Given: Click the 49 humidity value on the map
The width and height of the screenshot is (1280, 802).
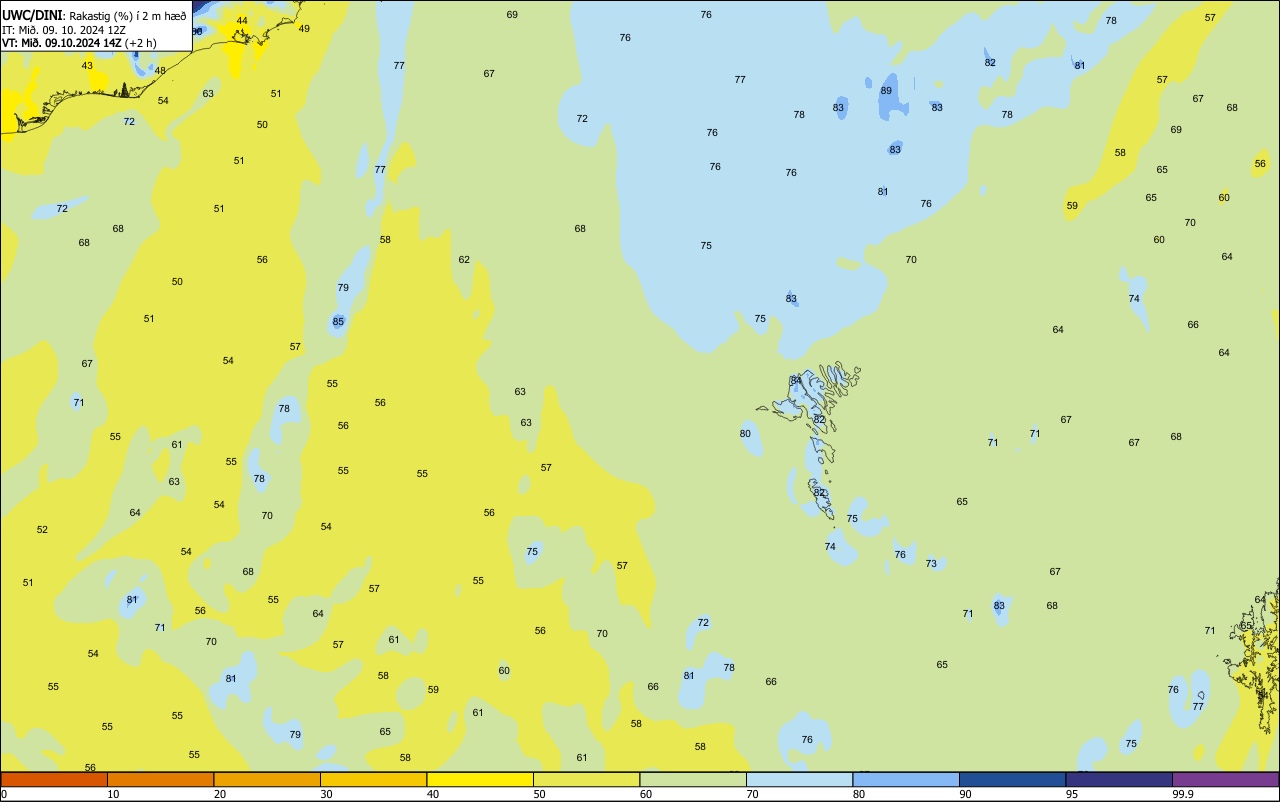Looking at the screenshot, I should (304, 28).
